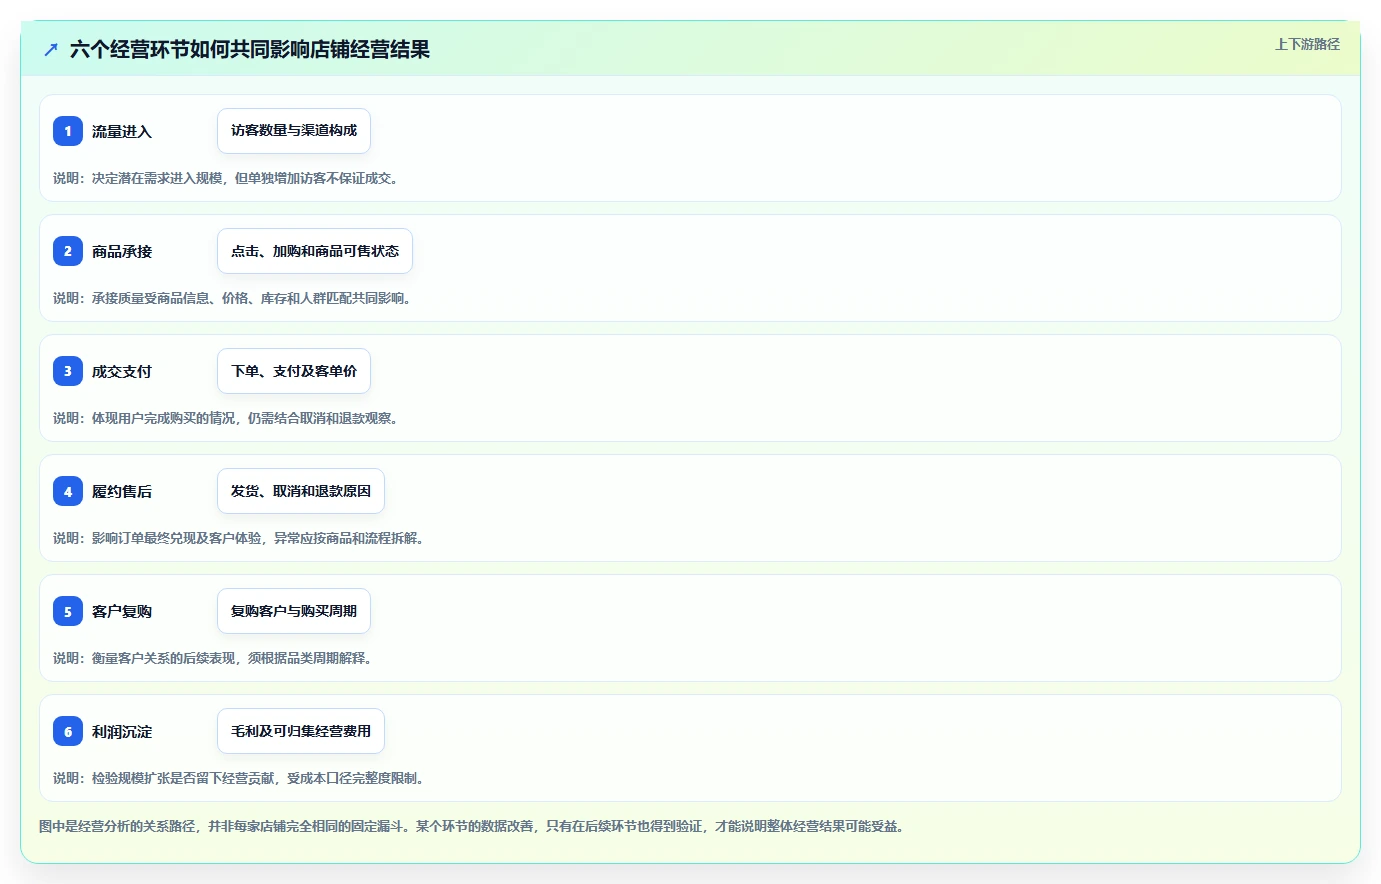
Task: Click the number 3 badge for 成交支付
Action: tap(68, 371)
